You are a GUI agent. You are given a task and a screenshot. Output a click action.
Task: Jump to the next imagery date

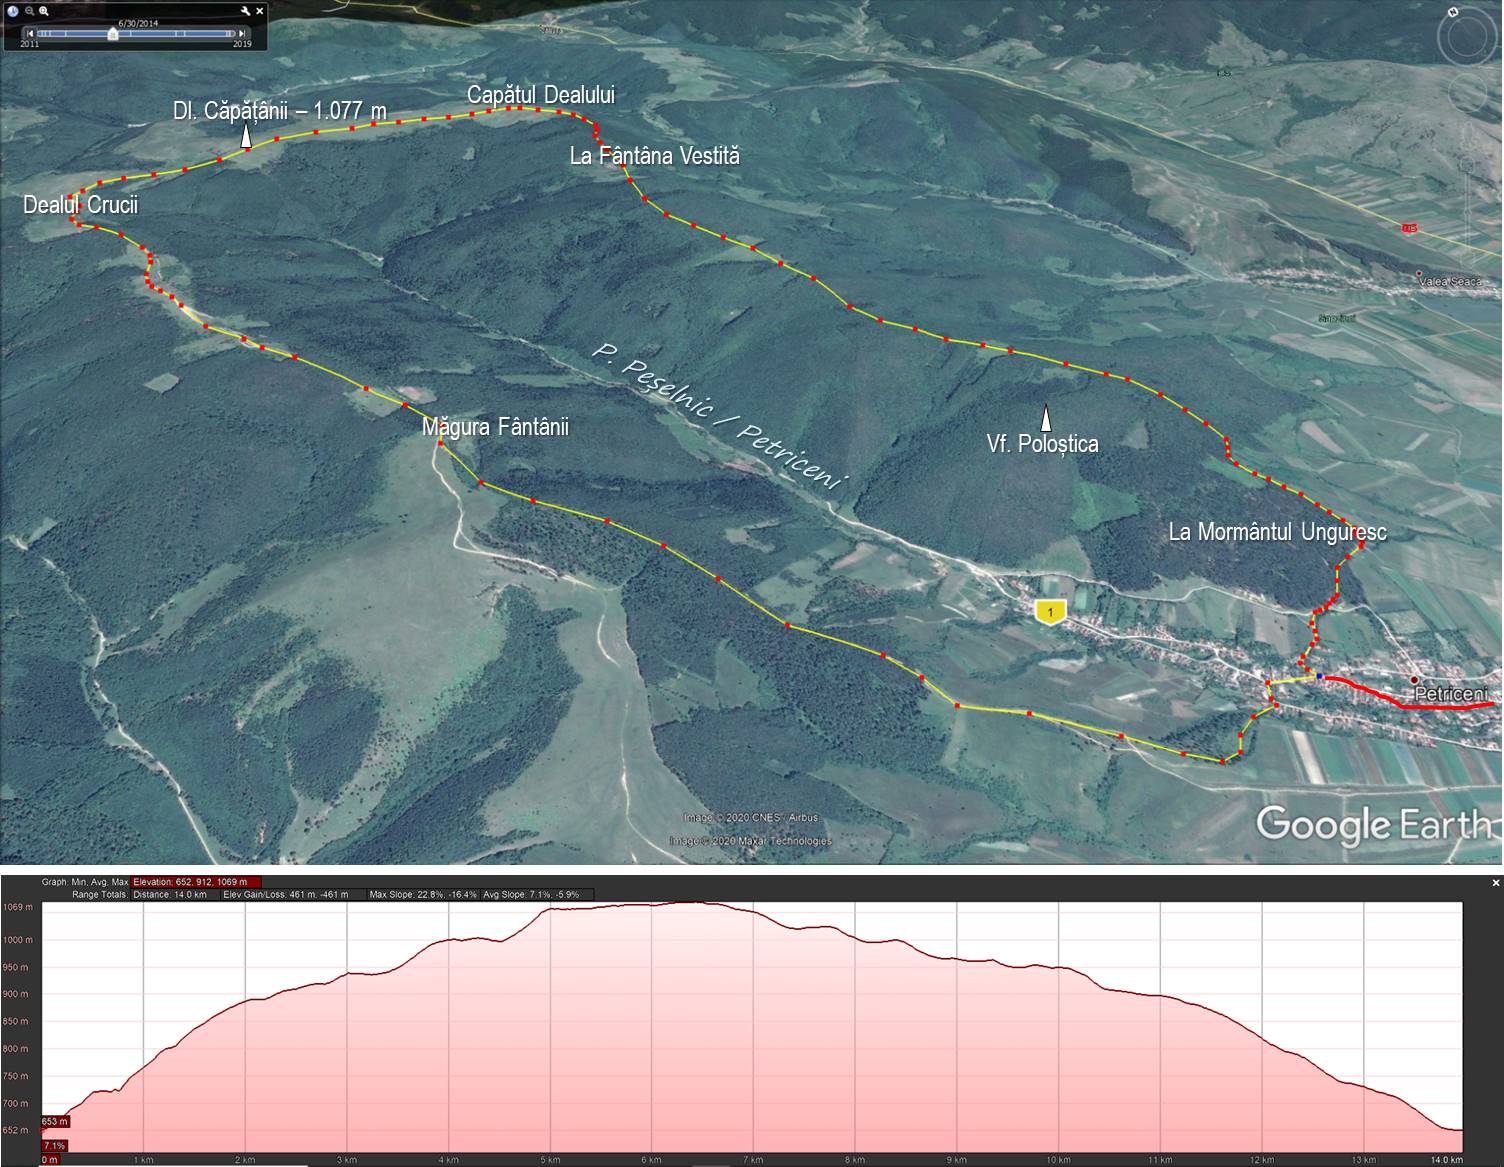[x=240, y=34]
